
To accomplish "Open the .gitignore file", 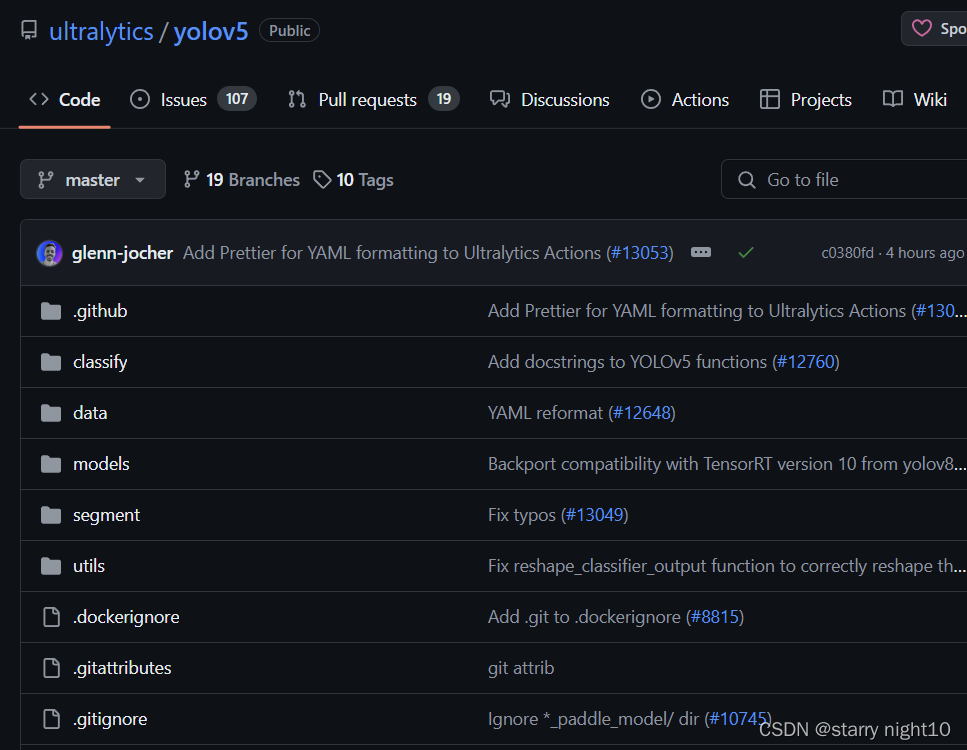I will 110,719.
